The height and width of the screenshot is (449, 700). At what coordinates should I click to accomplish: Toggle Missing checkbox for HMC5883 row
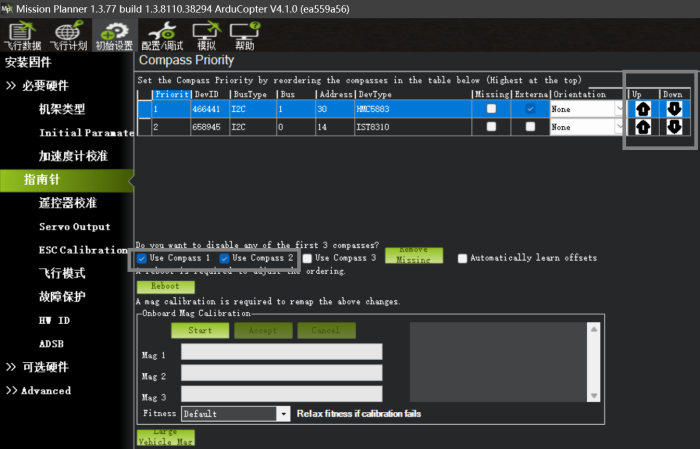click(x=491, y=108)
